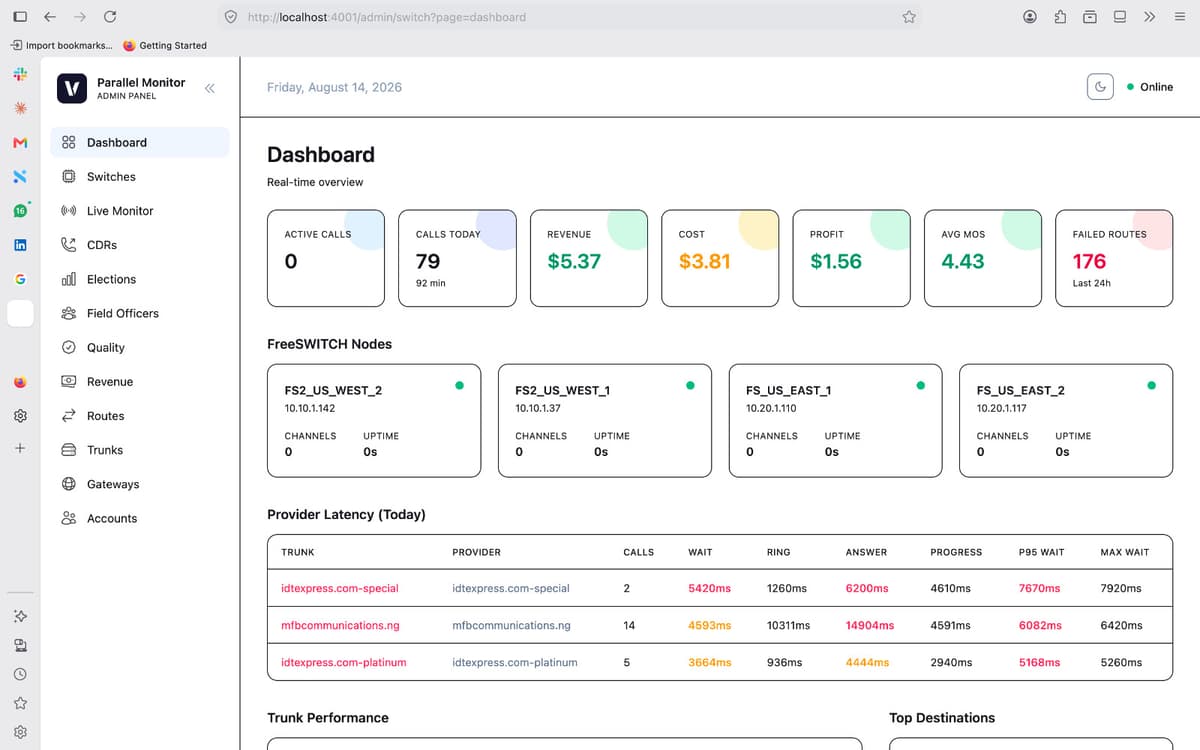Viewport: 1200px width, 750px height.
Task: Select the CDRs phone icon
Action: [68, 245]
